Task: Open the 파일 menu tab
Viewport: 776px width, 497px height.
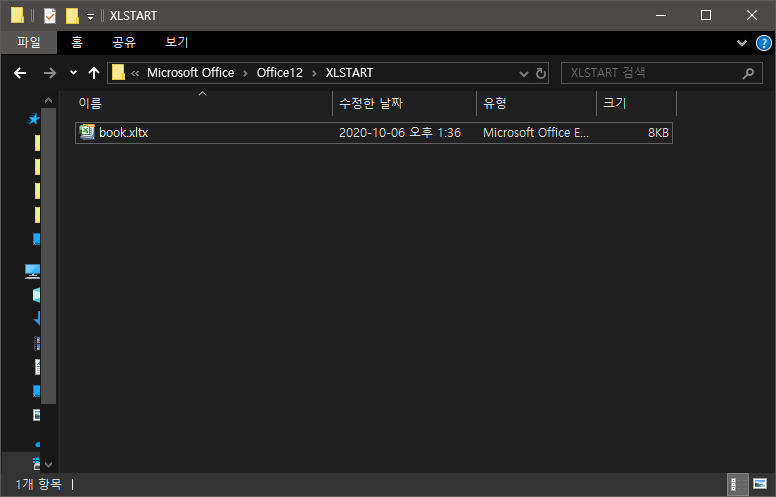Action: (29, 43)
